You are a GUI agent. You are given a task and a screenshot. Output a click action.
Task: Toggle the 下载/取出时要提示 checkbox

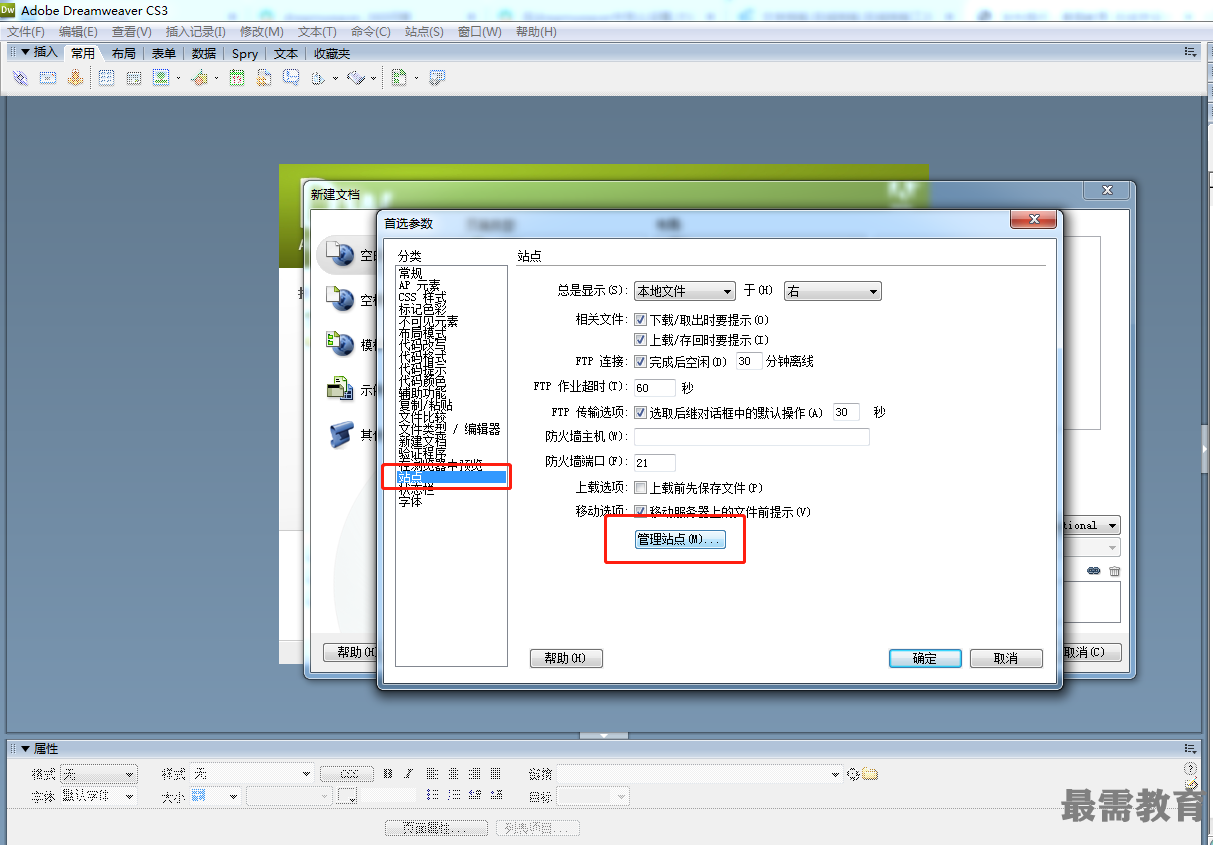coord(640,320)
